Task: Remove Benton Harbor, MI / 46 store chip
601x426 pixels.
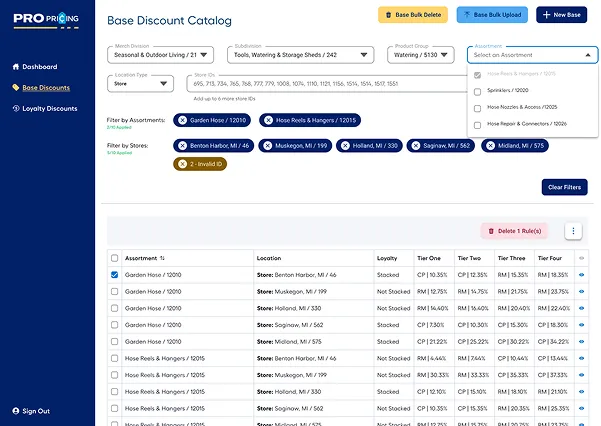Action: 182,146
